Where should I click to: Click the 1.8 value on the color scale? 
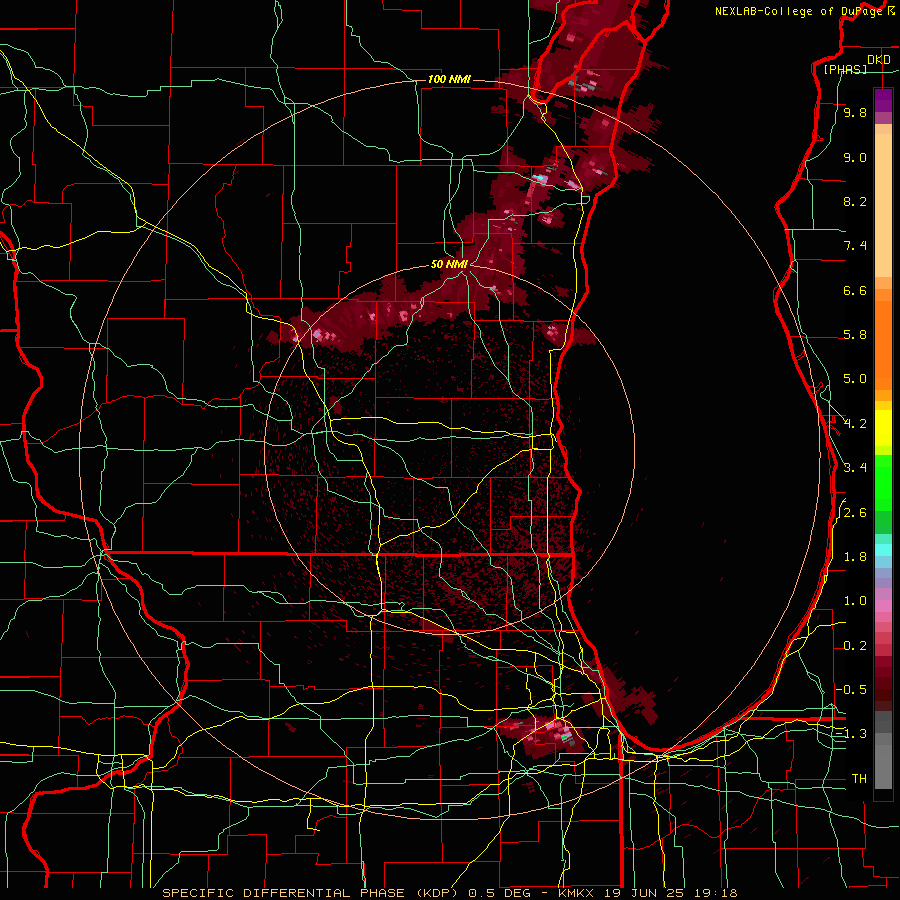coord(855,557)
